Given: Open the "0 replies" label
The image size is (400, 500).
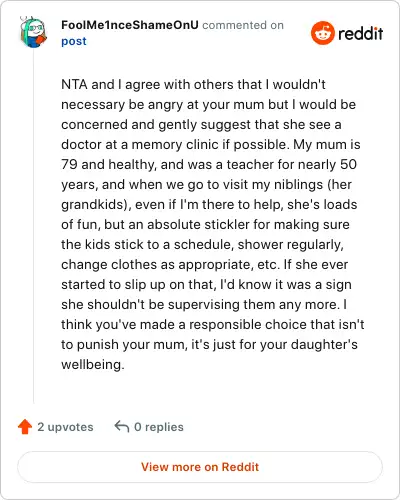Looking at the screenshot, I should [x=159, y=427].
